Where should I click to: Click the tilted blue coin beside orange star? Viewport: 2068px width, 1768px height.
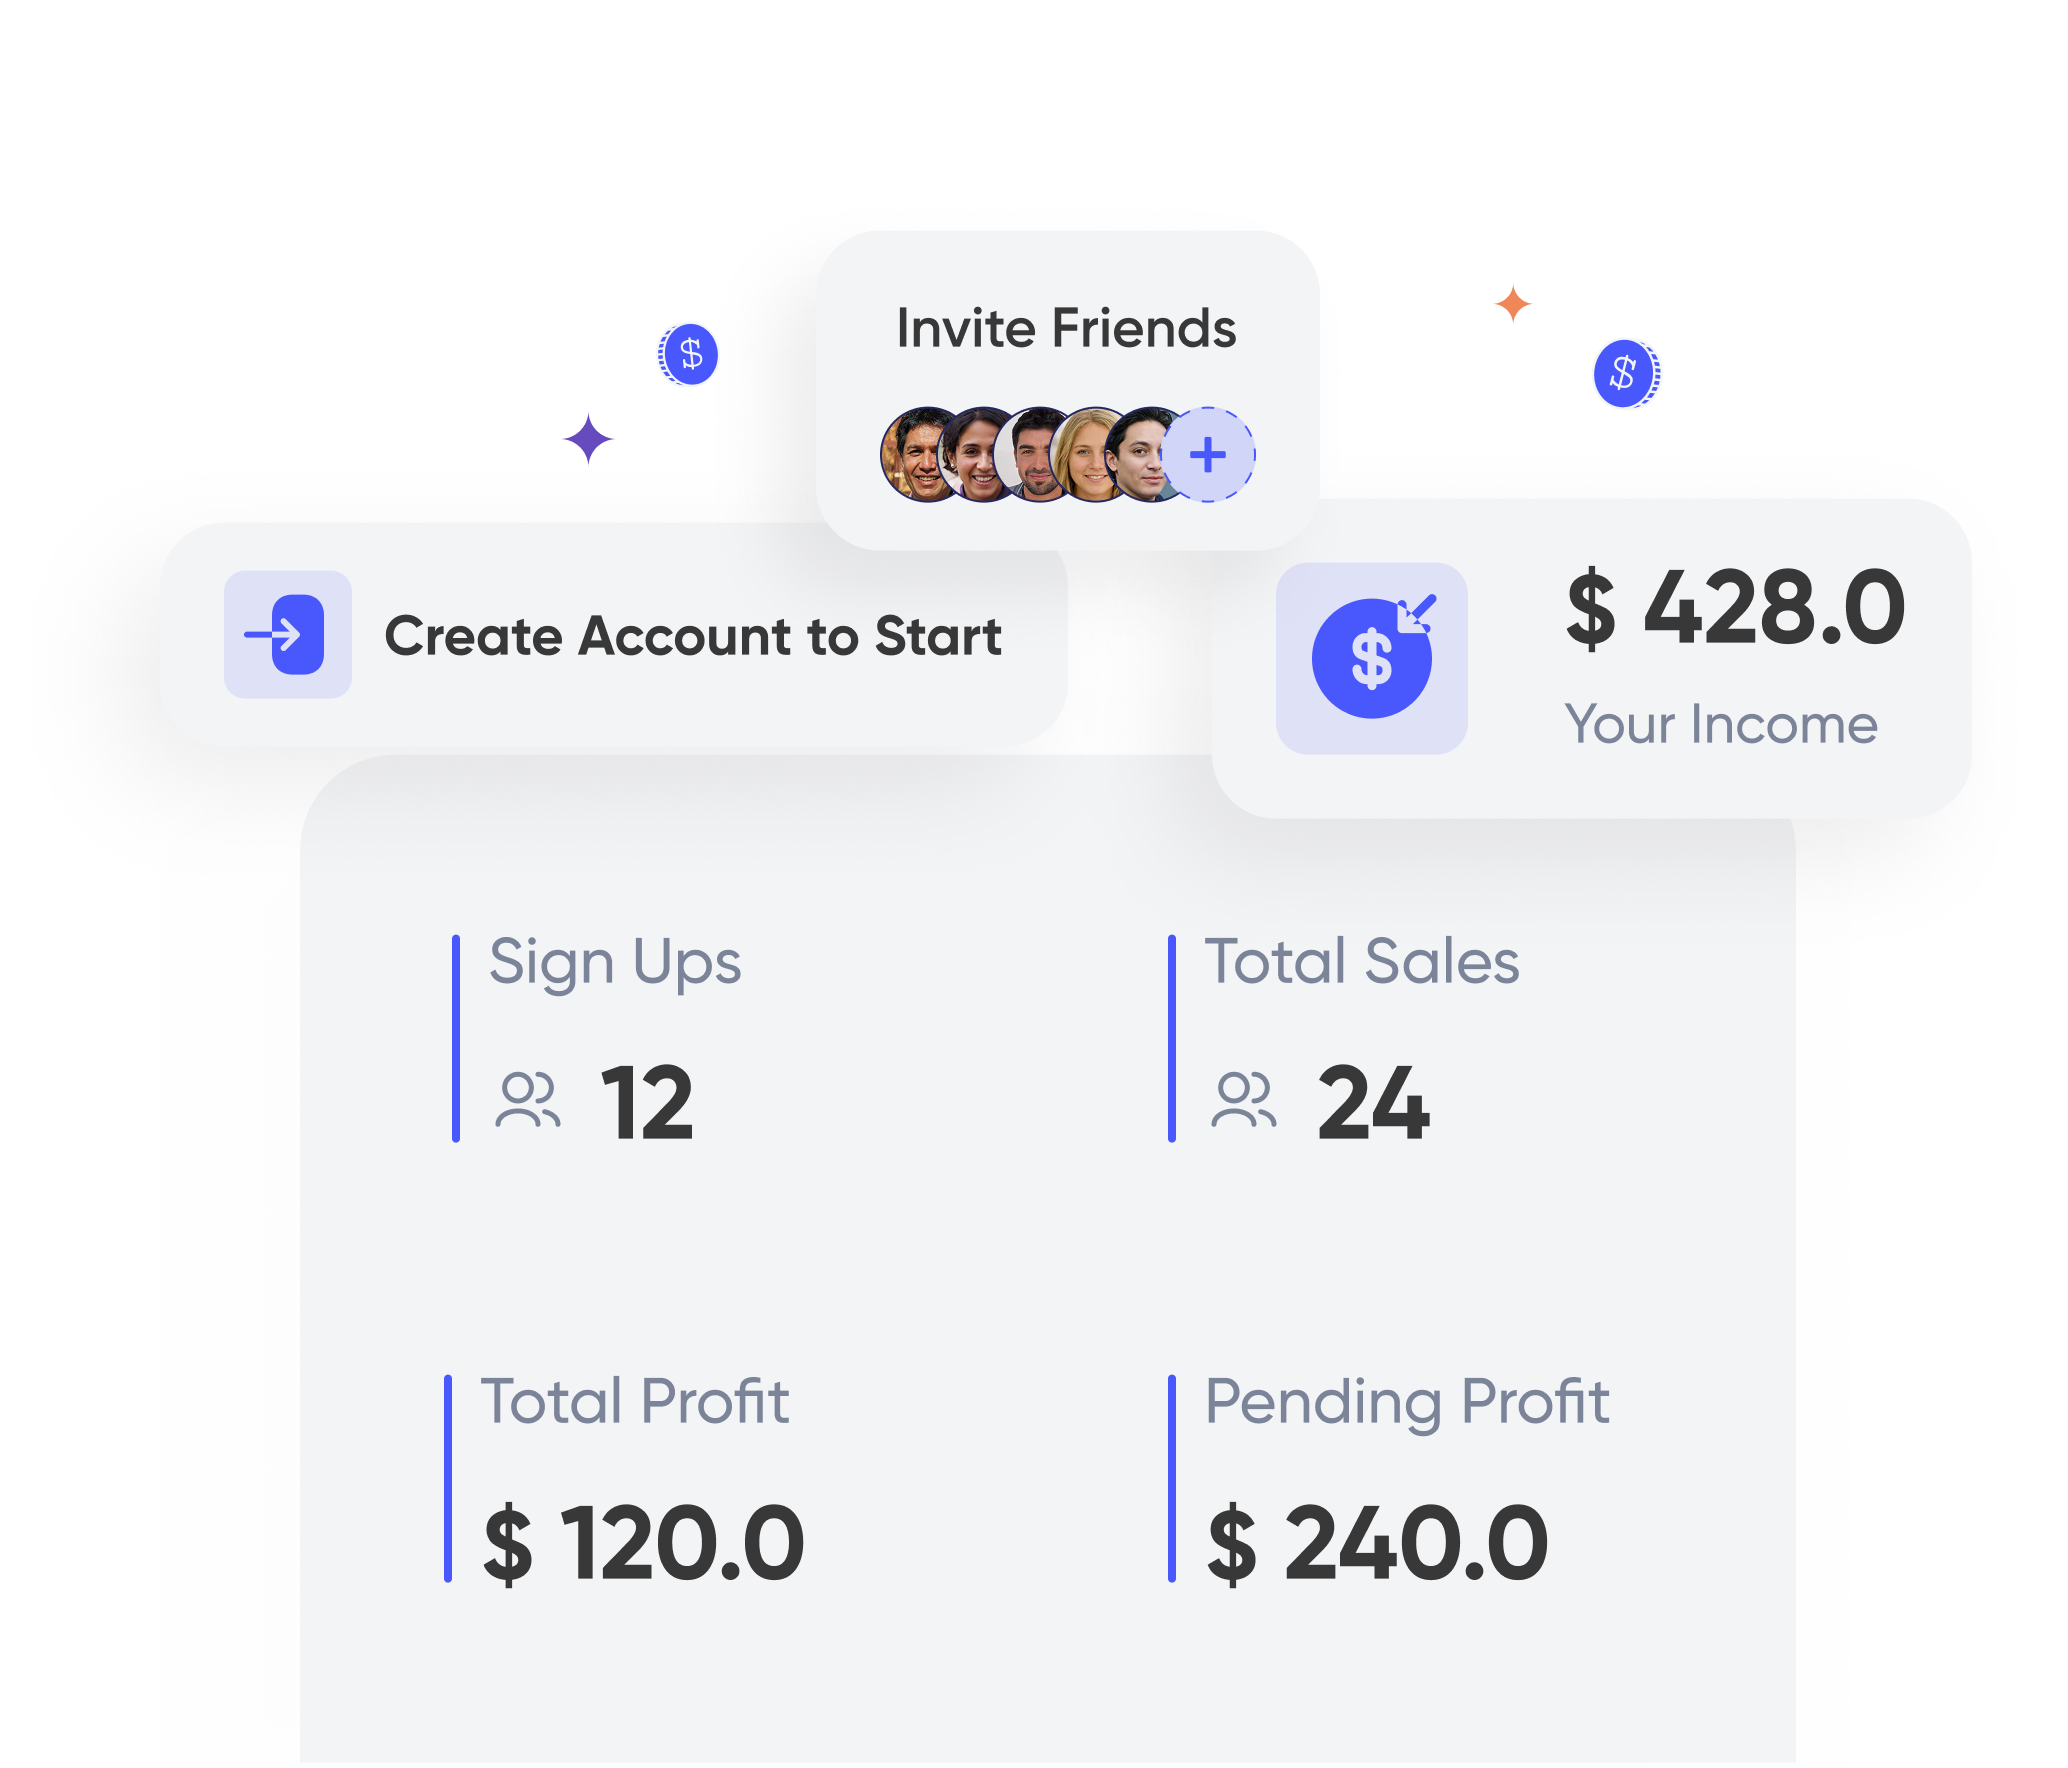1625,374
